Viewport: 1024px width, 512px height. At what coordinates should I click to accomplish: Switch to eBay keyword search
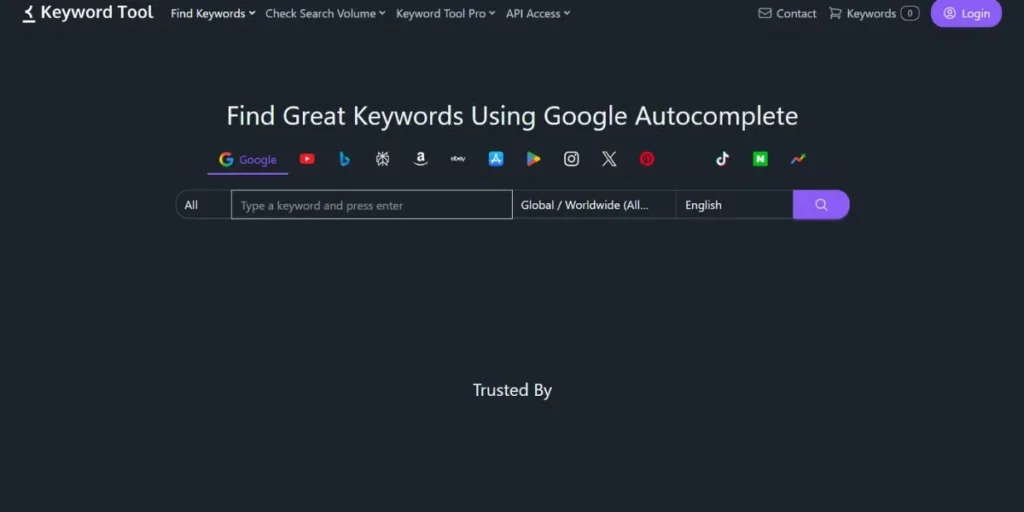[458, 159]
